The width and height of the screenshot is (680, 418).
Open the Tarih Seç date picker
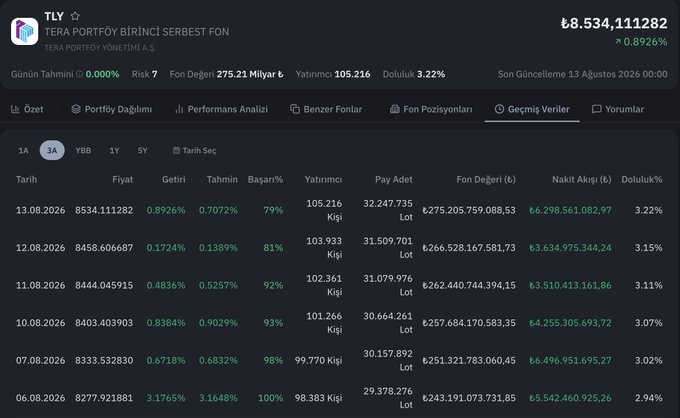[x=194, y=150]
